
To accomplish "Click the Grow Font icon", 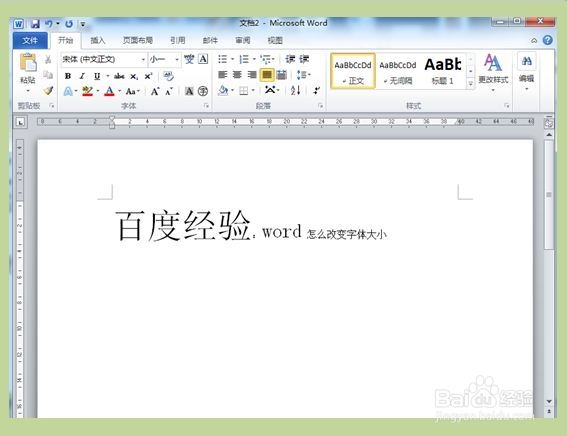I will (155, 91).
